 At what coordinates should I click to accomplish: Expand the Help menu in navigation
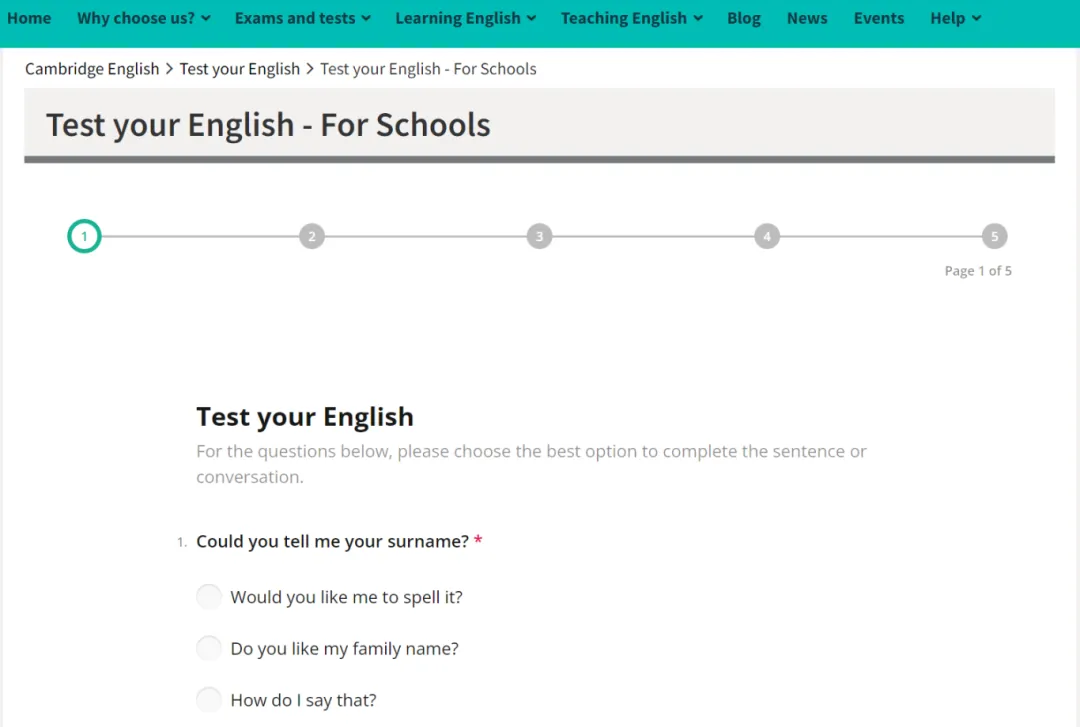coord(955,18)
